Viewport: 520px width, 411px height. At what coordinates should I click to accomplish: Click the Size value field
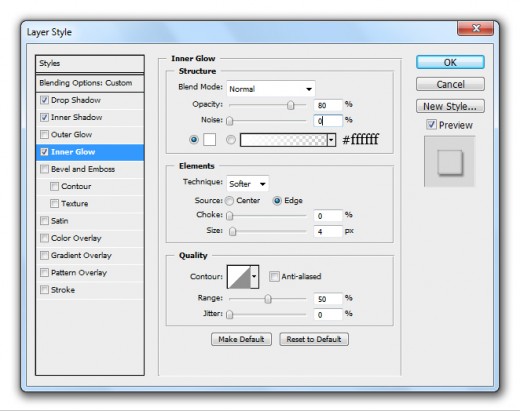(x=328, y=231)
